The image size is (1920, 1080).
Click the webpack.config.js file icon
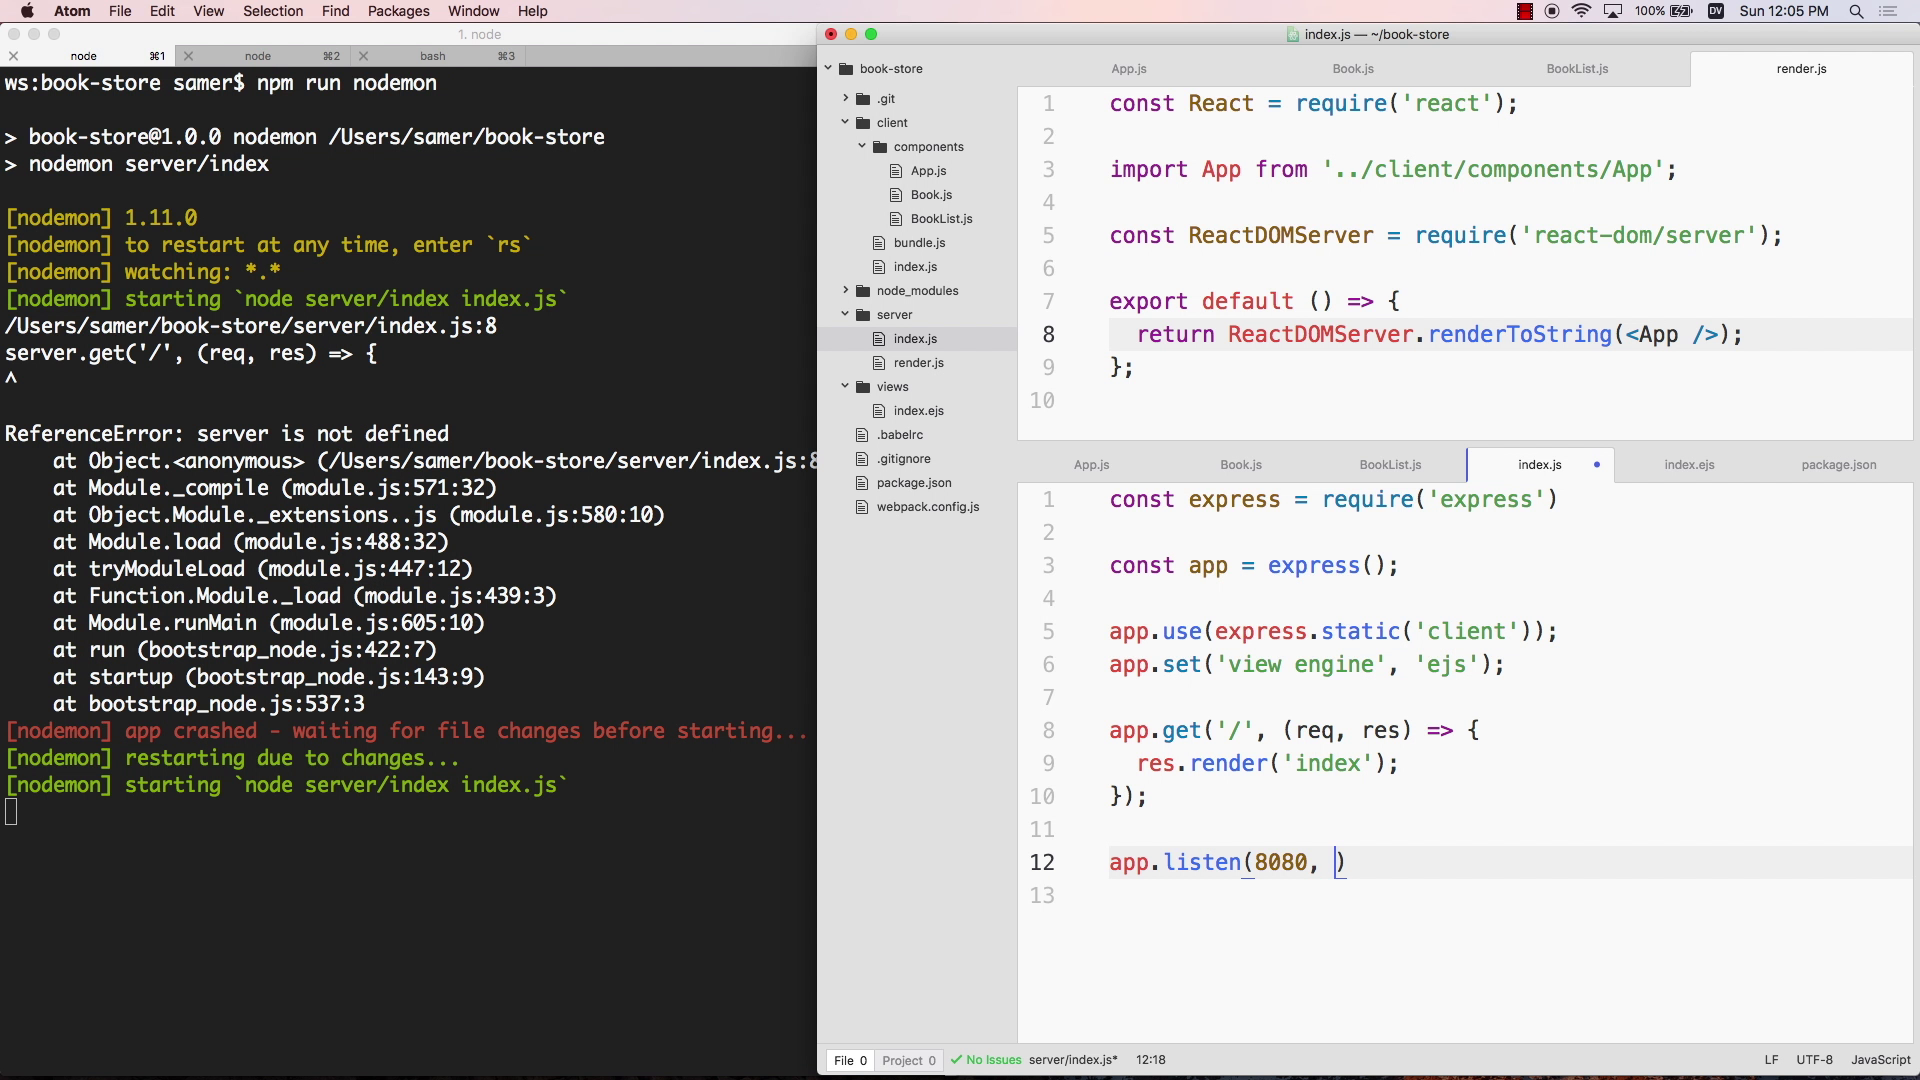pyautogui.click(x=862, y=507)
